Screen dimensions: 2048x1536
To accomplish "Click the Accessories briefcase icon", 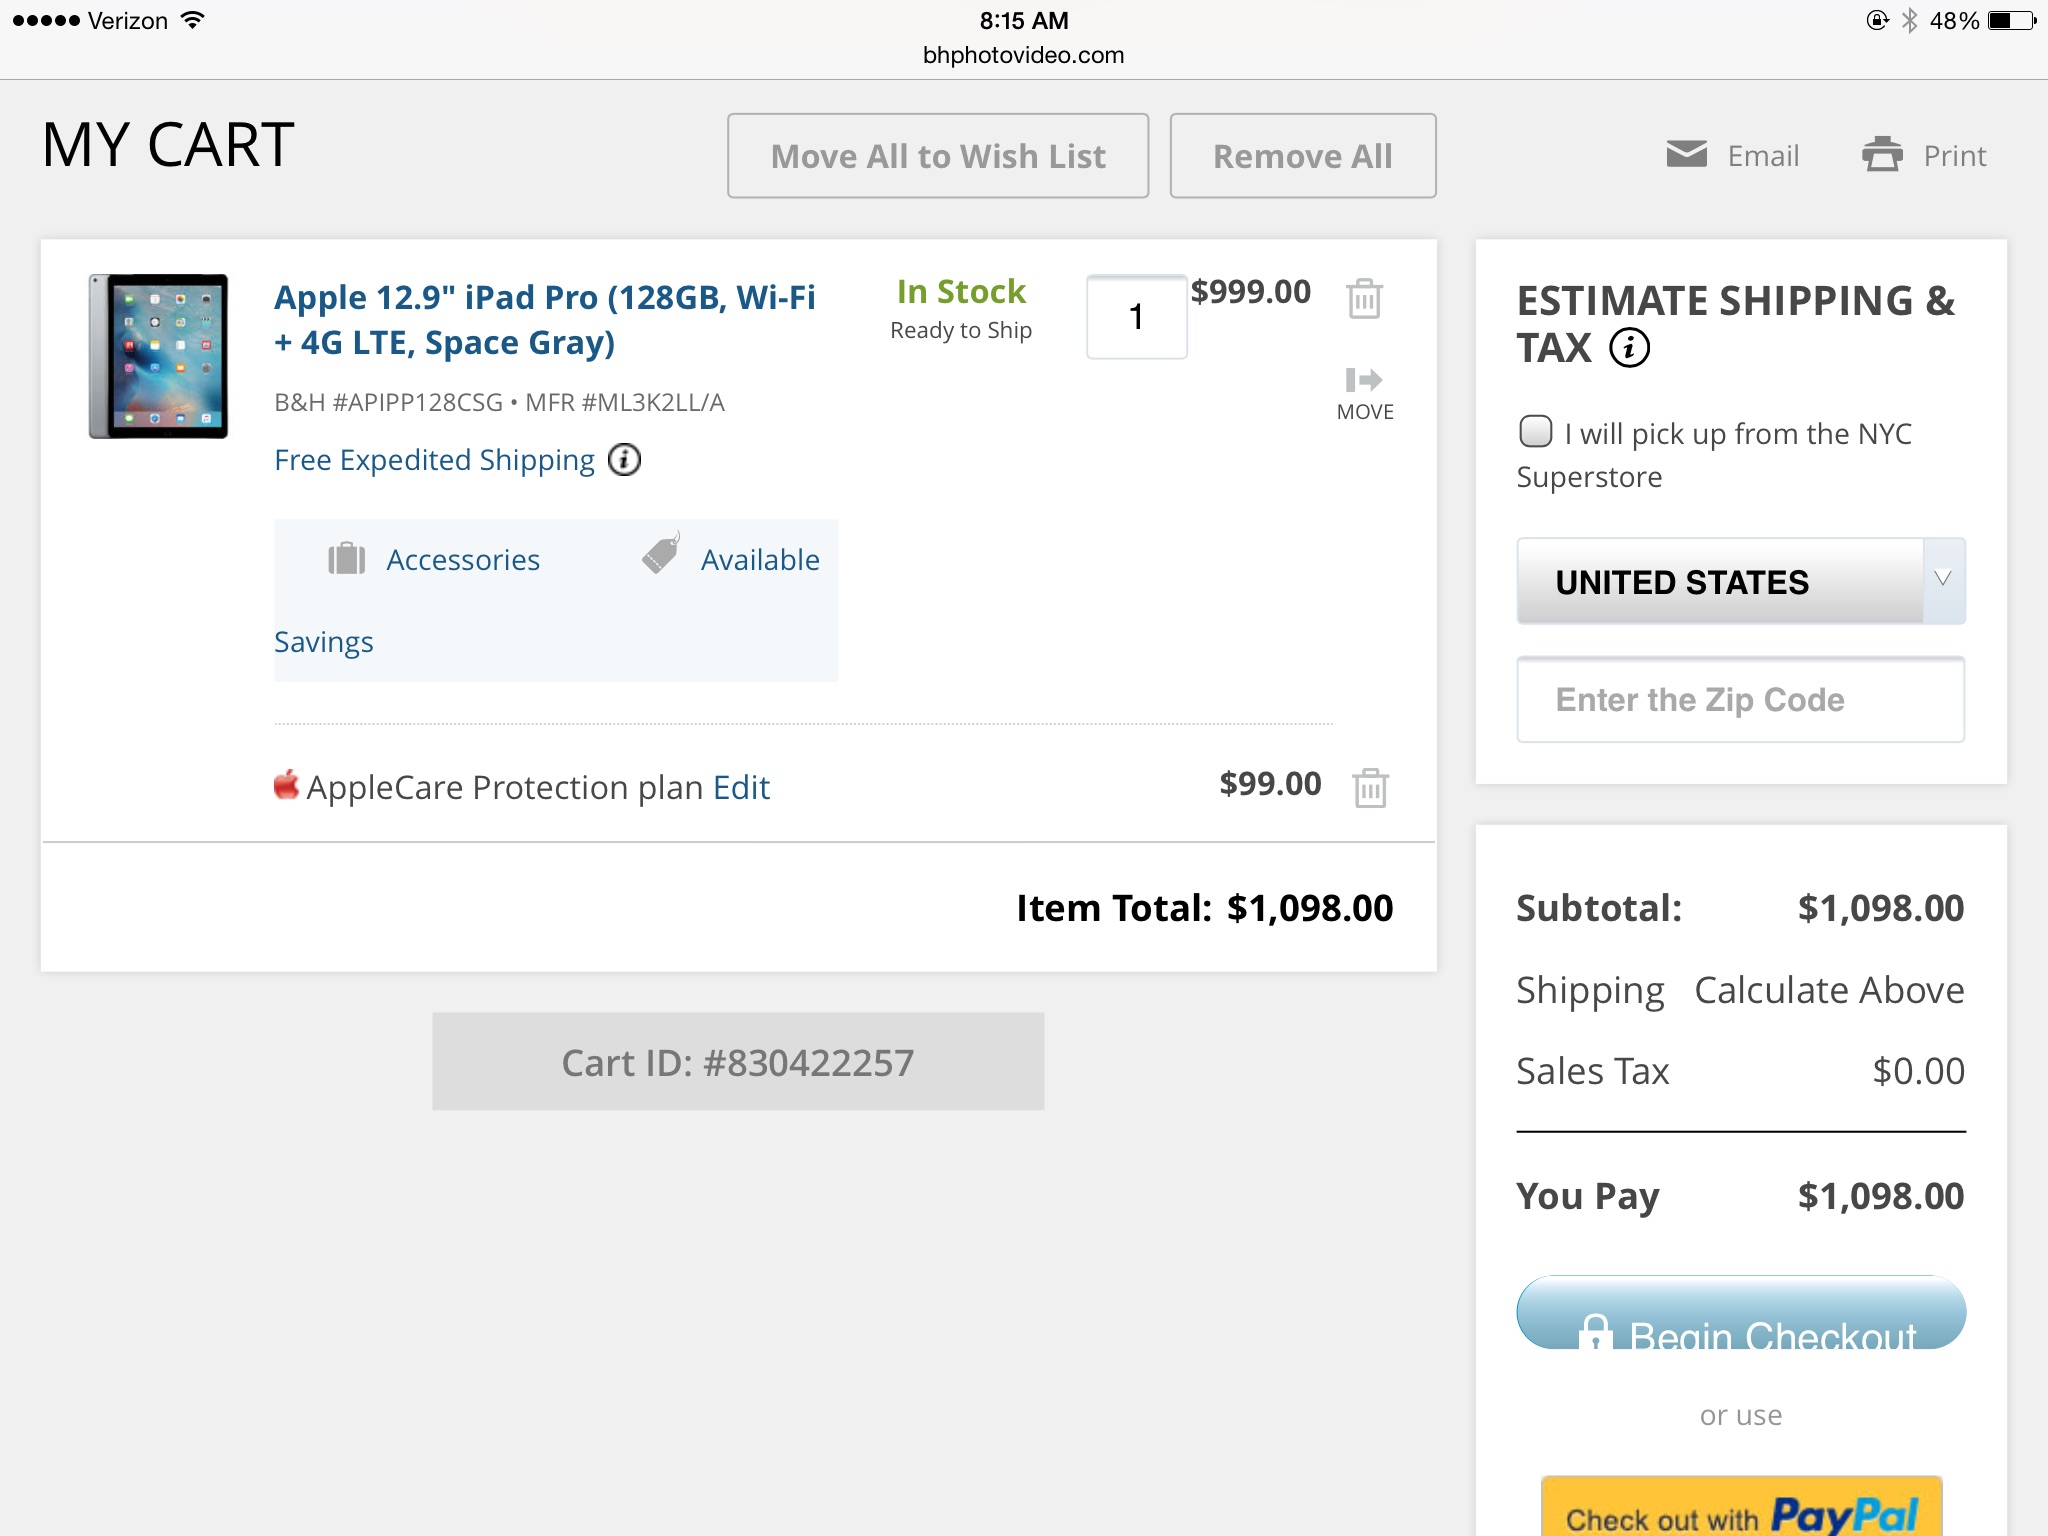I will click(x=347, y=558).
